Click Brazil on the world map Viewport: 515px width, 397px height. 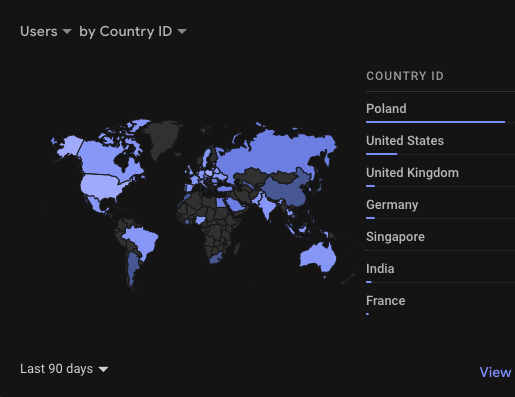(x=142, y=242)
